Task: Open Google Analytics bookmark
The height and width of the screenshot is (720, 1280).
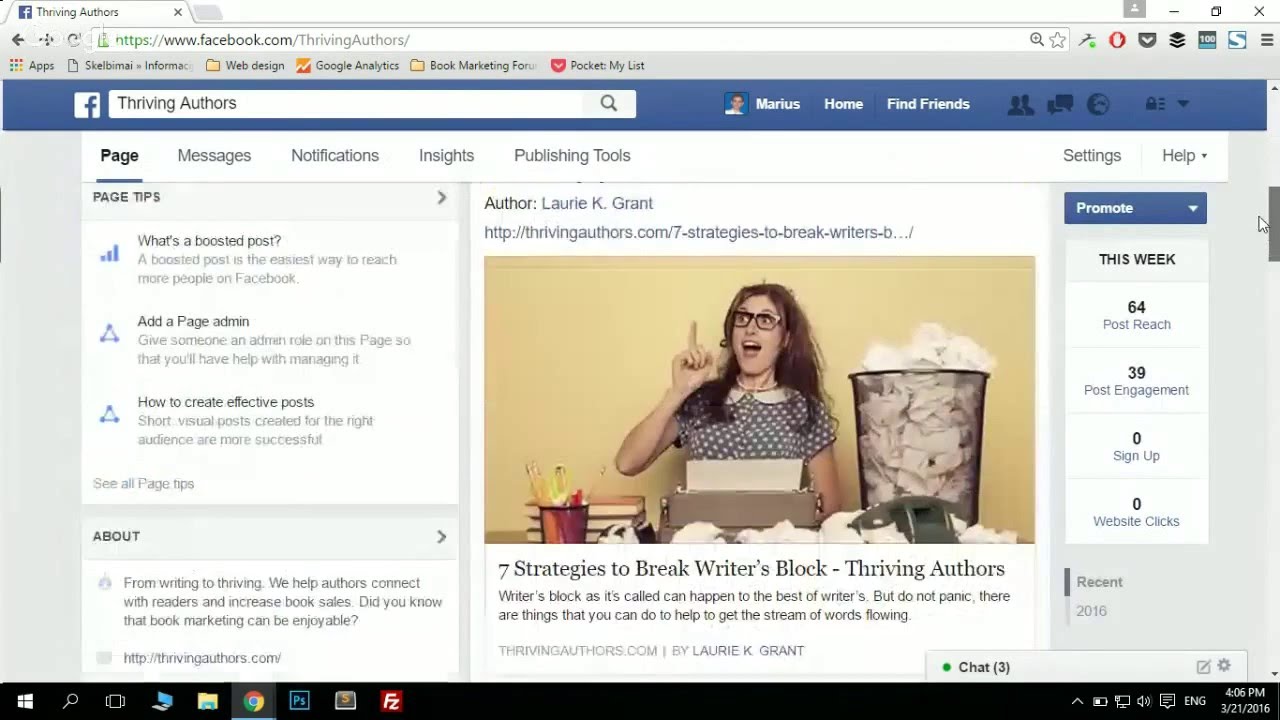Action: point(348,66)
